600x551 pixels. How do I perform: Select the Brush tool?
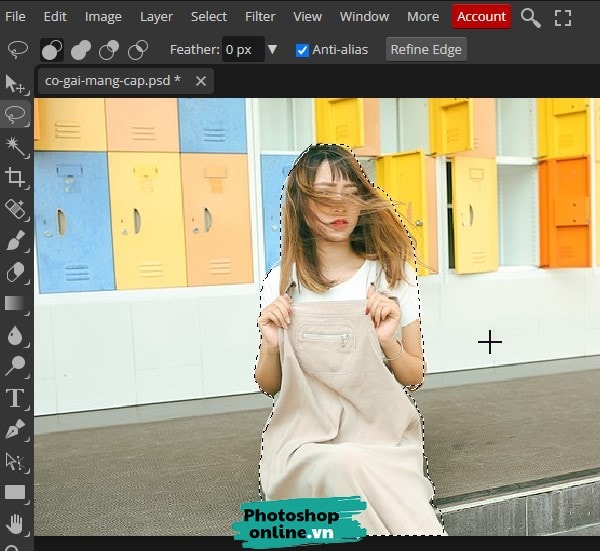click(15, 241)
